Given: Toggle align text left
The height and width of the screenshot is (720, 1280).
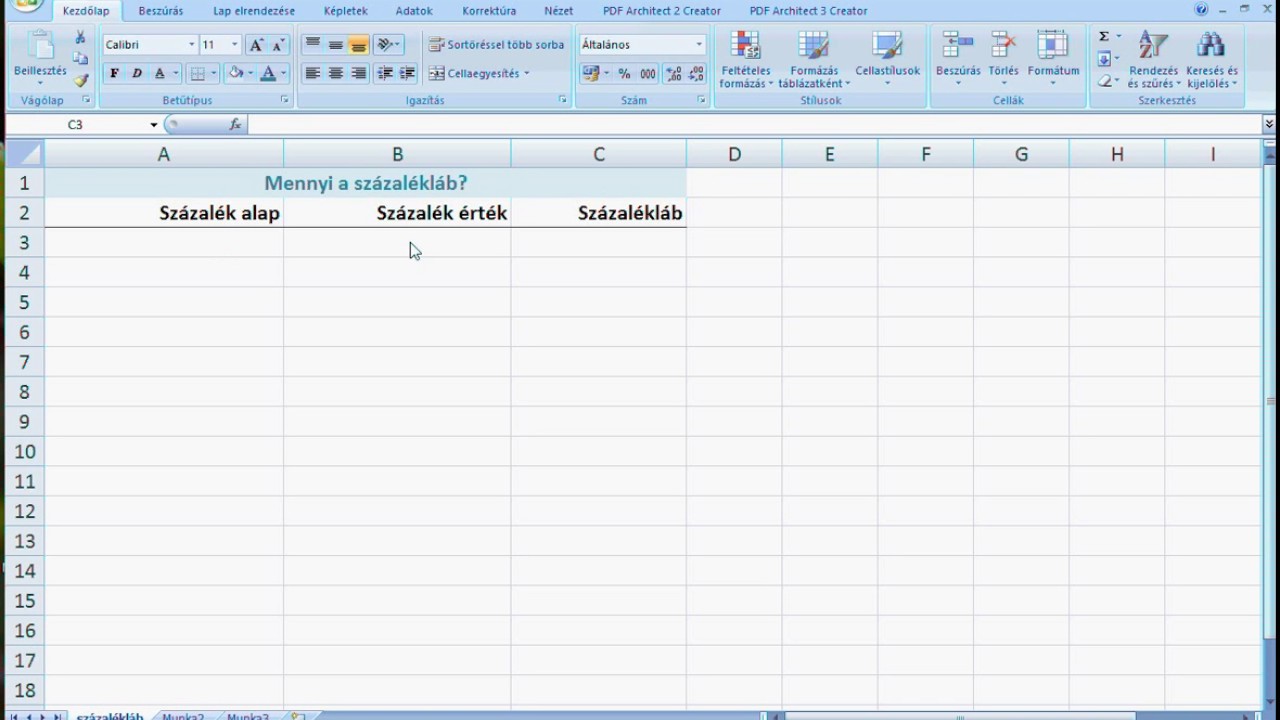Looking at the screenshot, I should [x=313, y=73].
